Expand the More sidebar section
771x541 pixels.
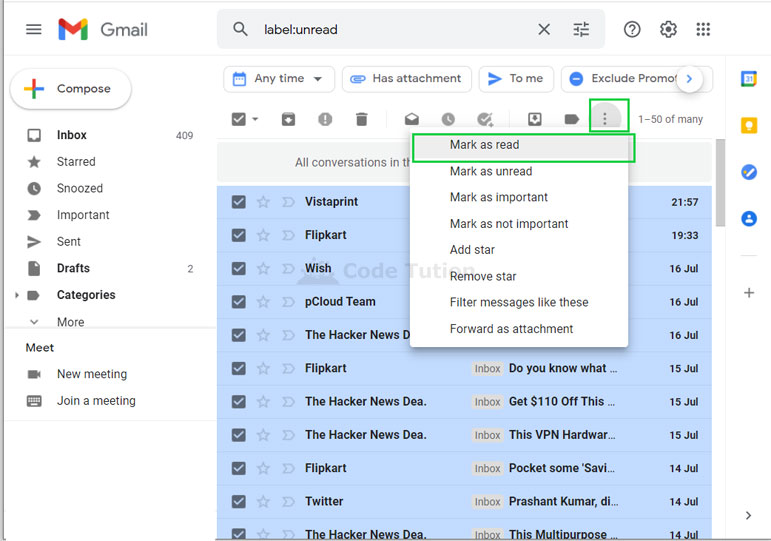coord(70,322)
